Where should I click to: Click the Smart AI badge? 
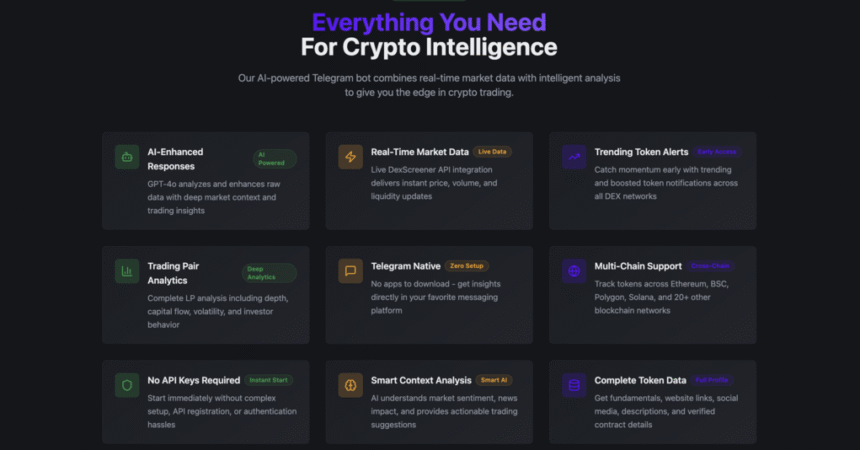(494, 380)
